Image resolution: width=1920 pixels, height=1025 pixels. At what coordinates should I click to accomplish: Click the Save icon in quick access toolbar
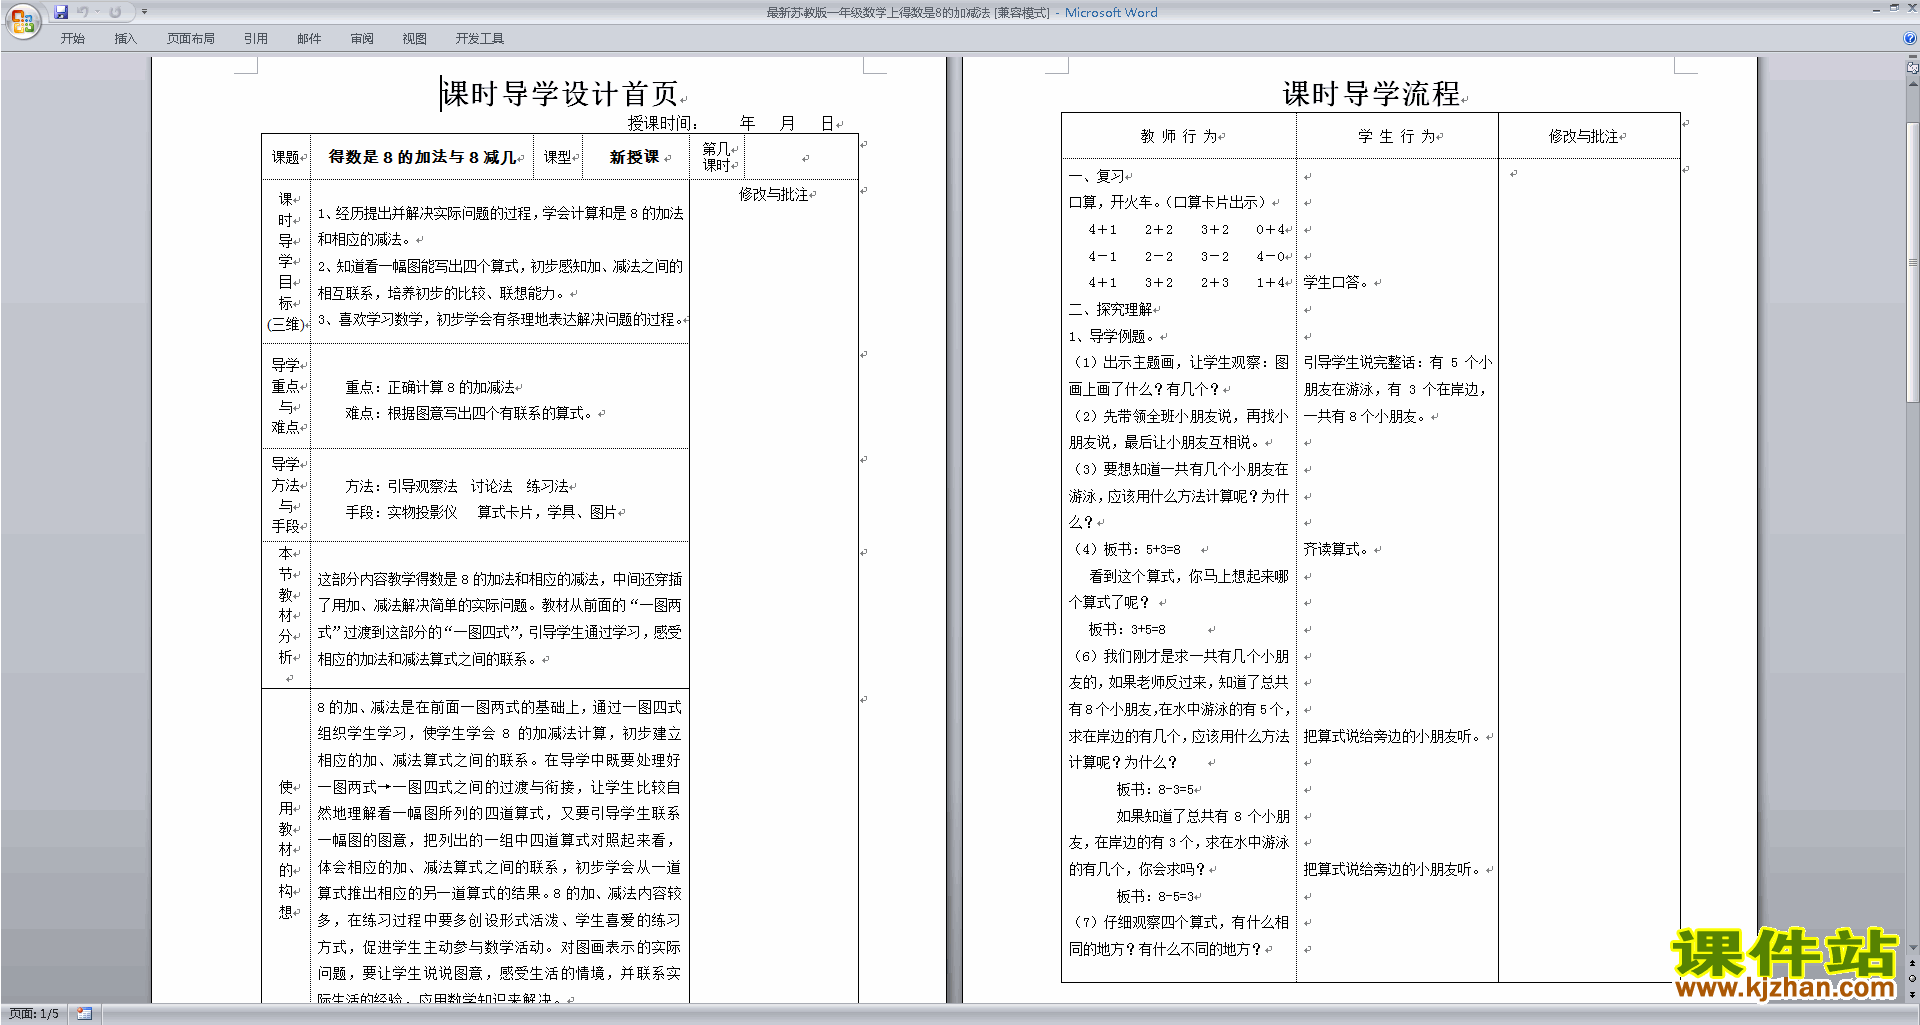(x=61, y=12)
